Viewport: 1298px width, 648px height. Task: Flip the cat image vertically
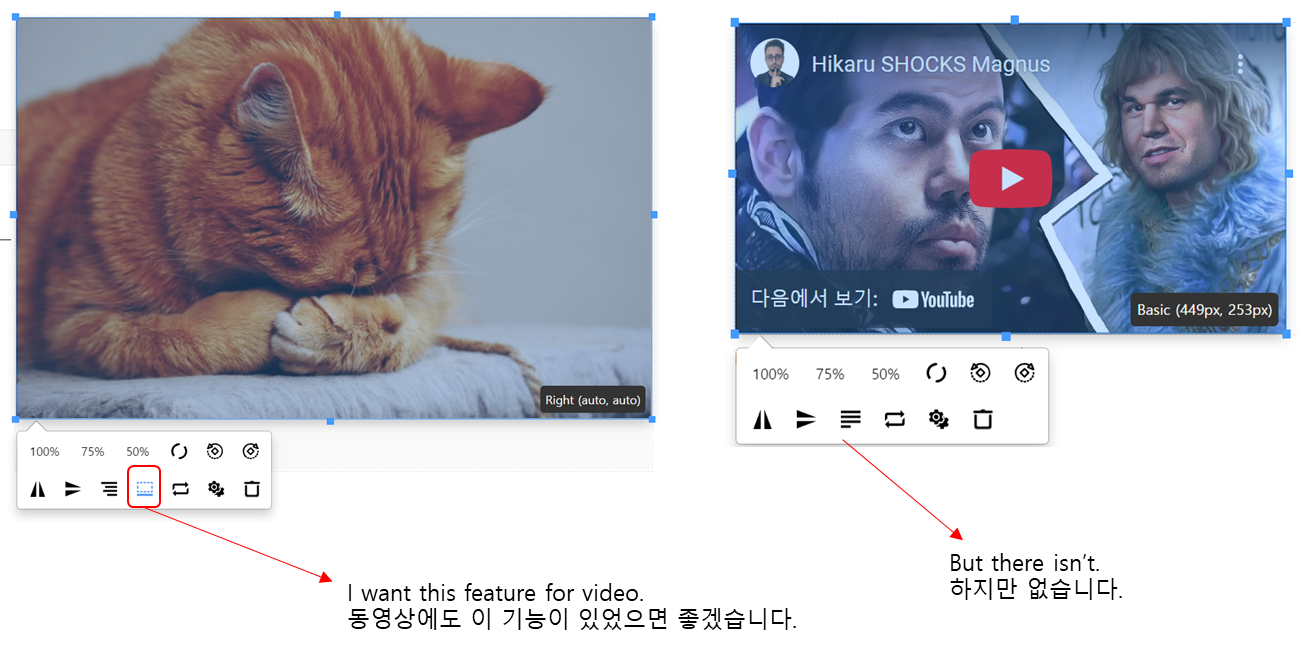73,489
